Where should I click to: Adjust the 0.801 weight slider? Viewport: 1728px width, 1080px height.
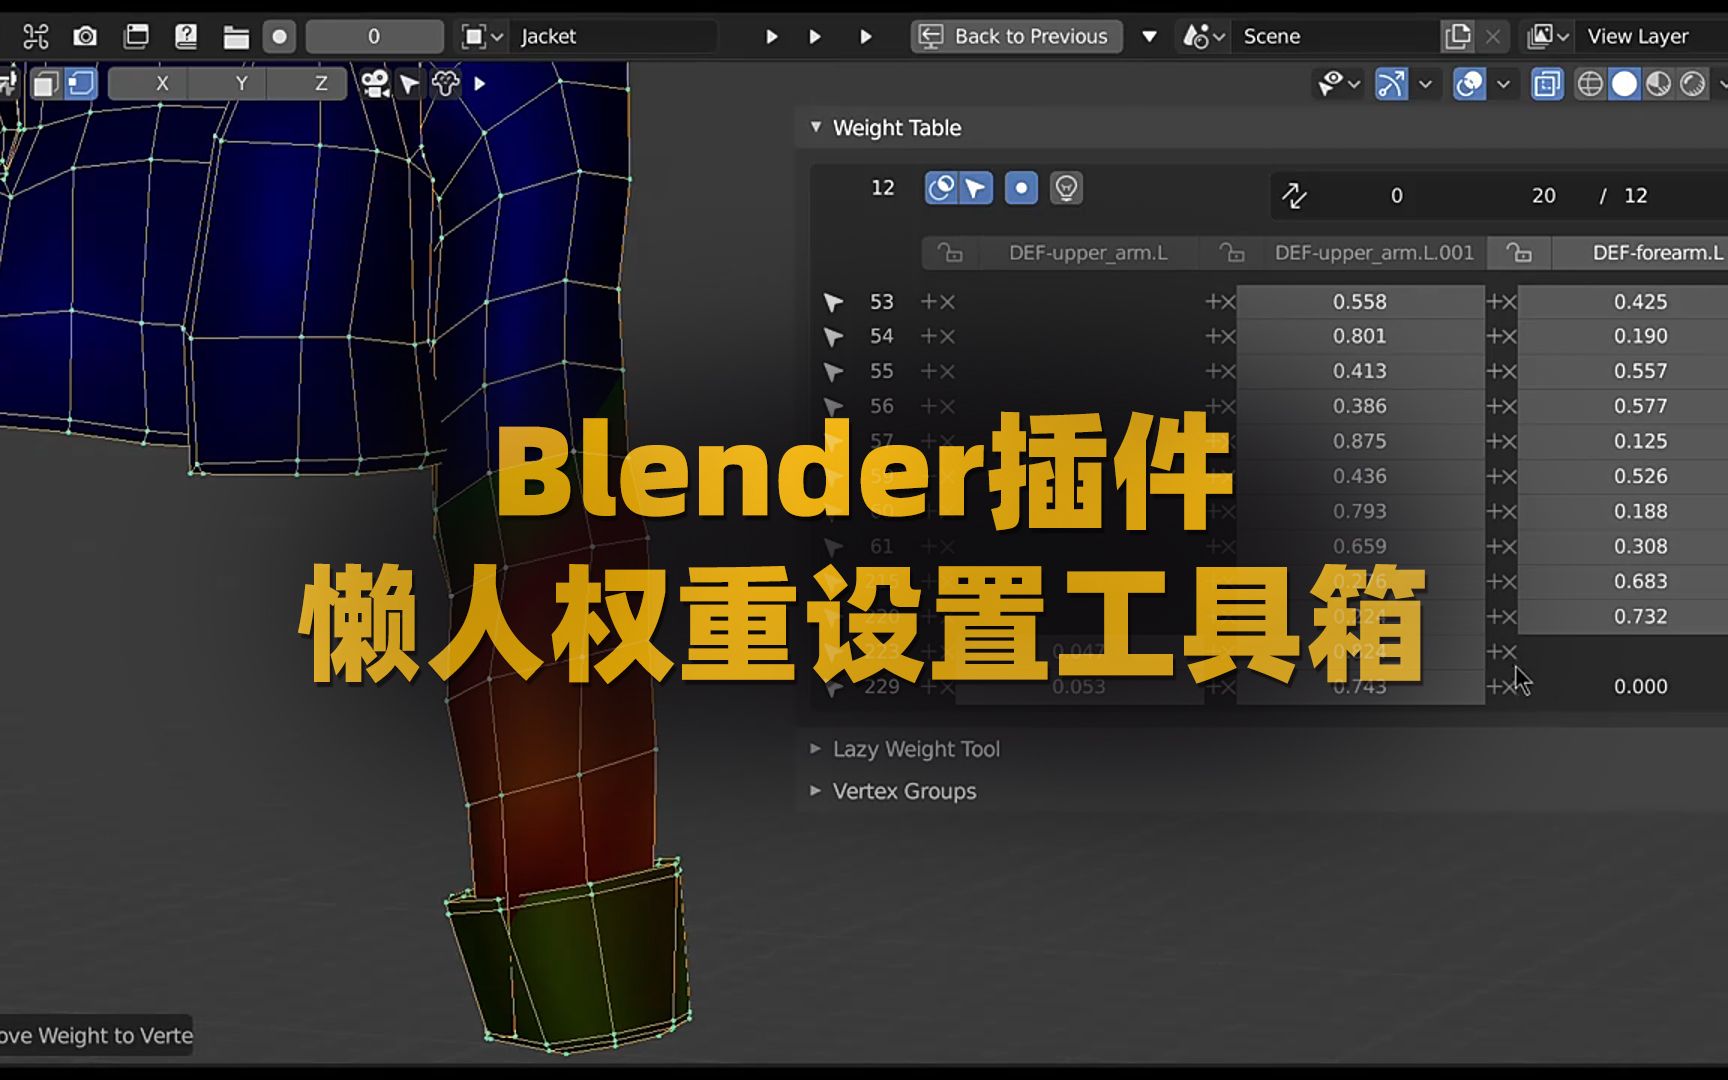coord(1360,336)
